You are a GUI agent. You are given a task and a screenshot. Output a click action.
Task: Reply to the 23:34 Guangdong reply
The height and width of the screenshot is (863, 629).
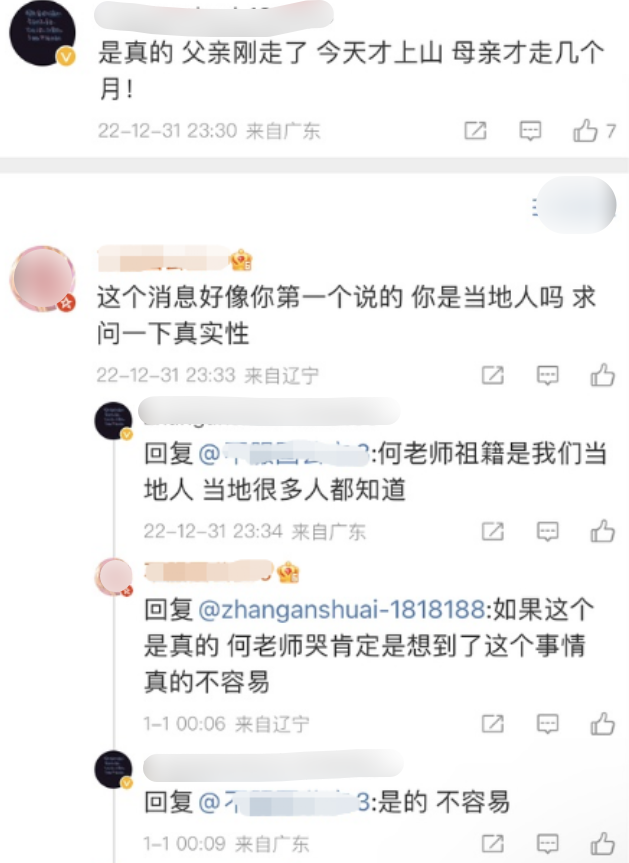pyautogui.click(x=548, y=531)
